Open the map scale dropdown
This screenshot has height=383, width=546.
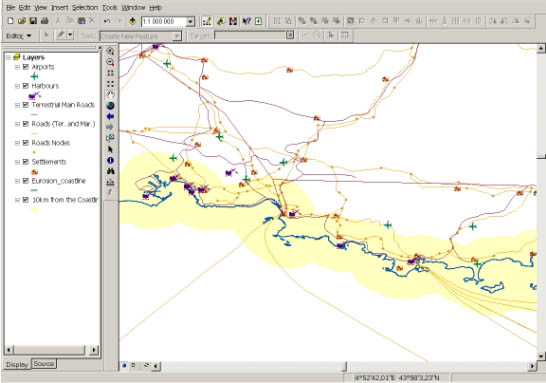tap(190, 22)
